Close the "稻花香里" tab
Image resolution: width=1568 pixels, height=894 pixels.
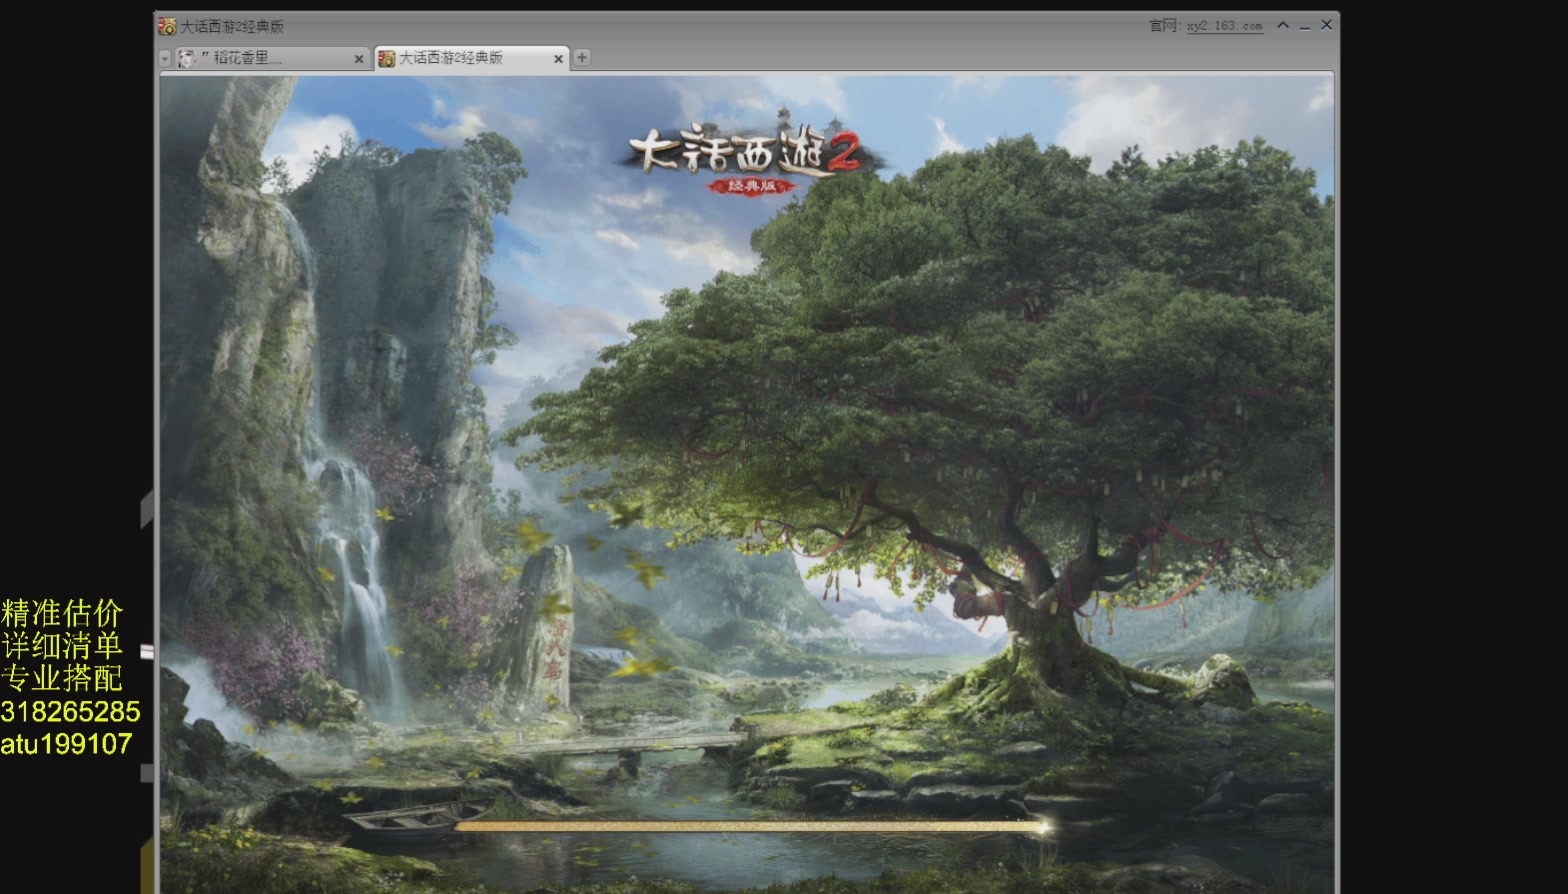click(x=359, y=60)
